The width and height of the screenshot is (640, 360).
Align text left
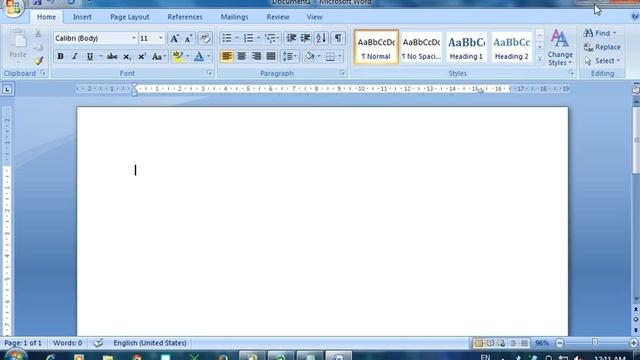coord(227,56)
